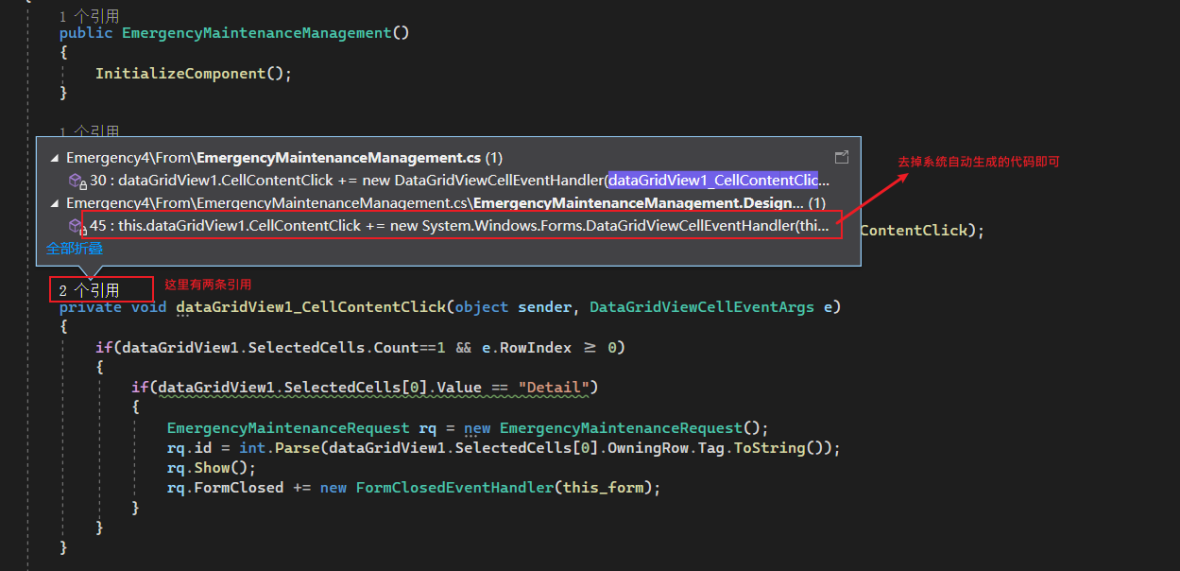Click the pop-out icon in references popup

pos(841,157)
